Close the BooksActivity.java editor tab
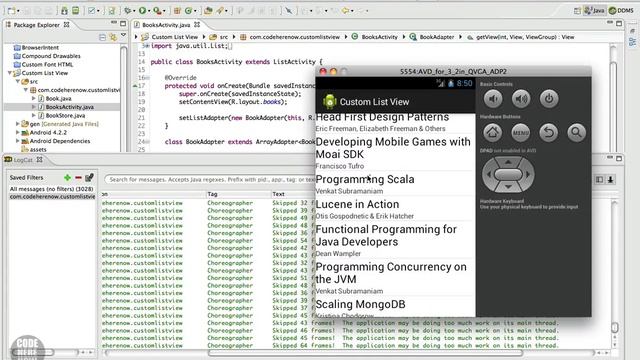The height and width of the screenshot is (360, 640). point(197,25)
